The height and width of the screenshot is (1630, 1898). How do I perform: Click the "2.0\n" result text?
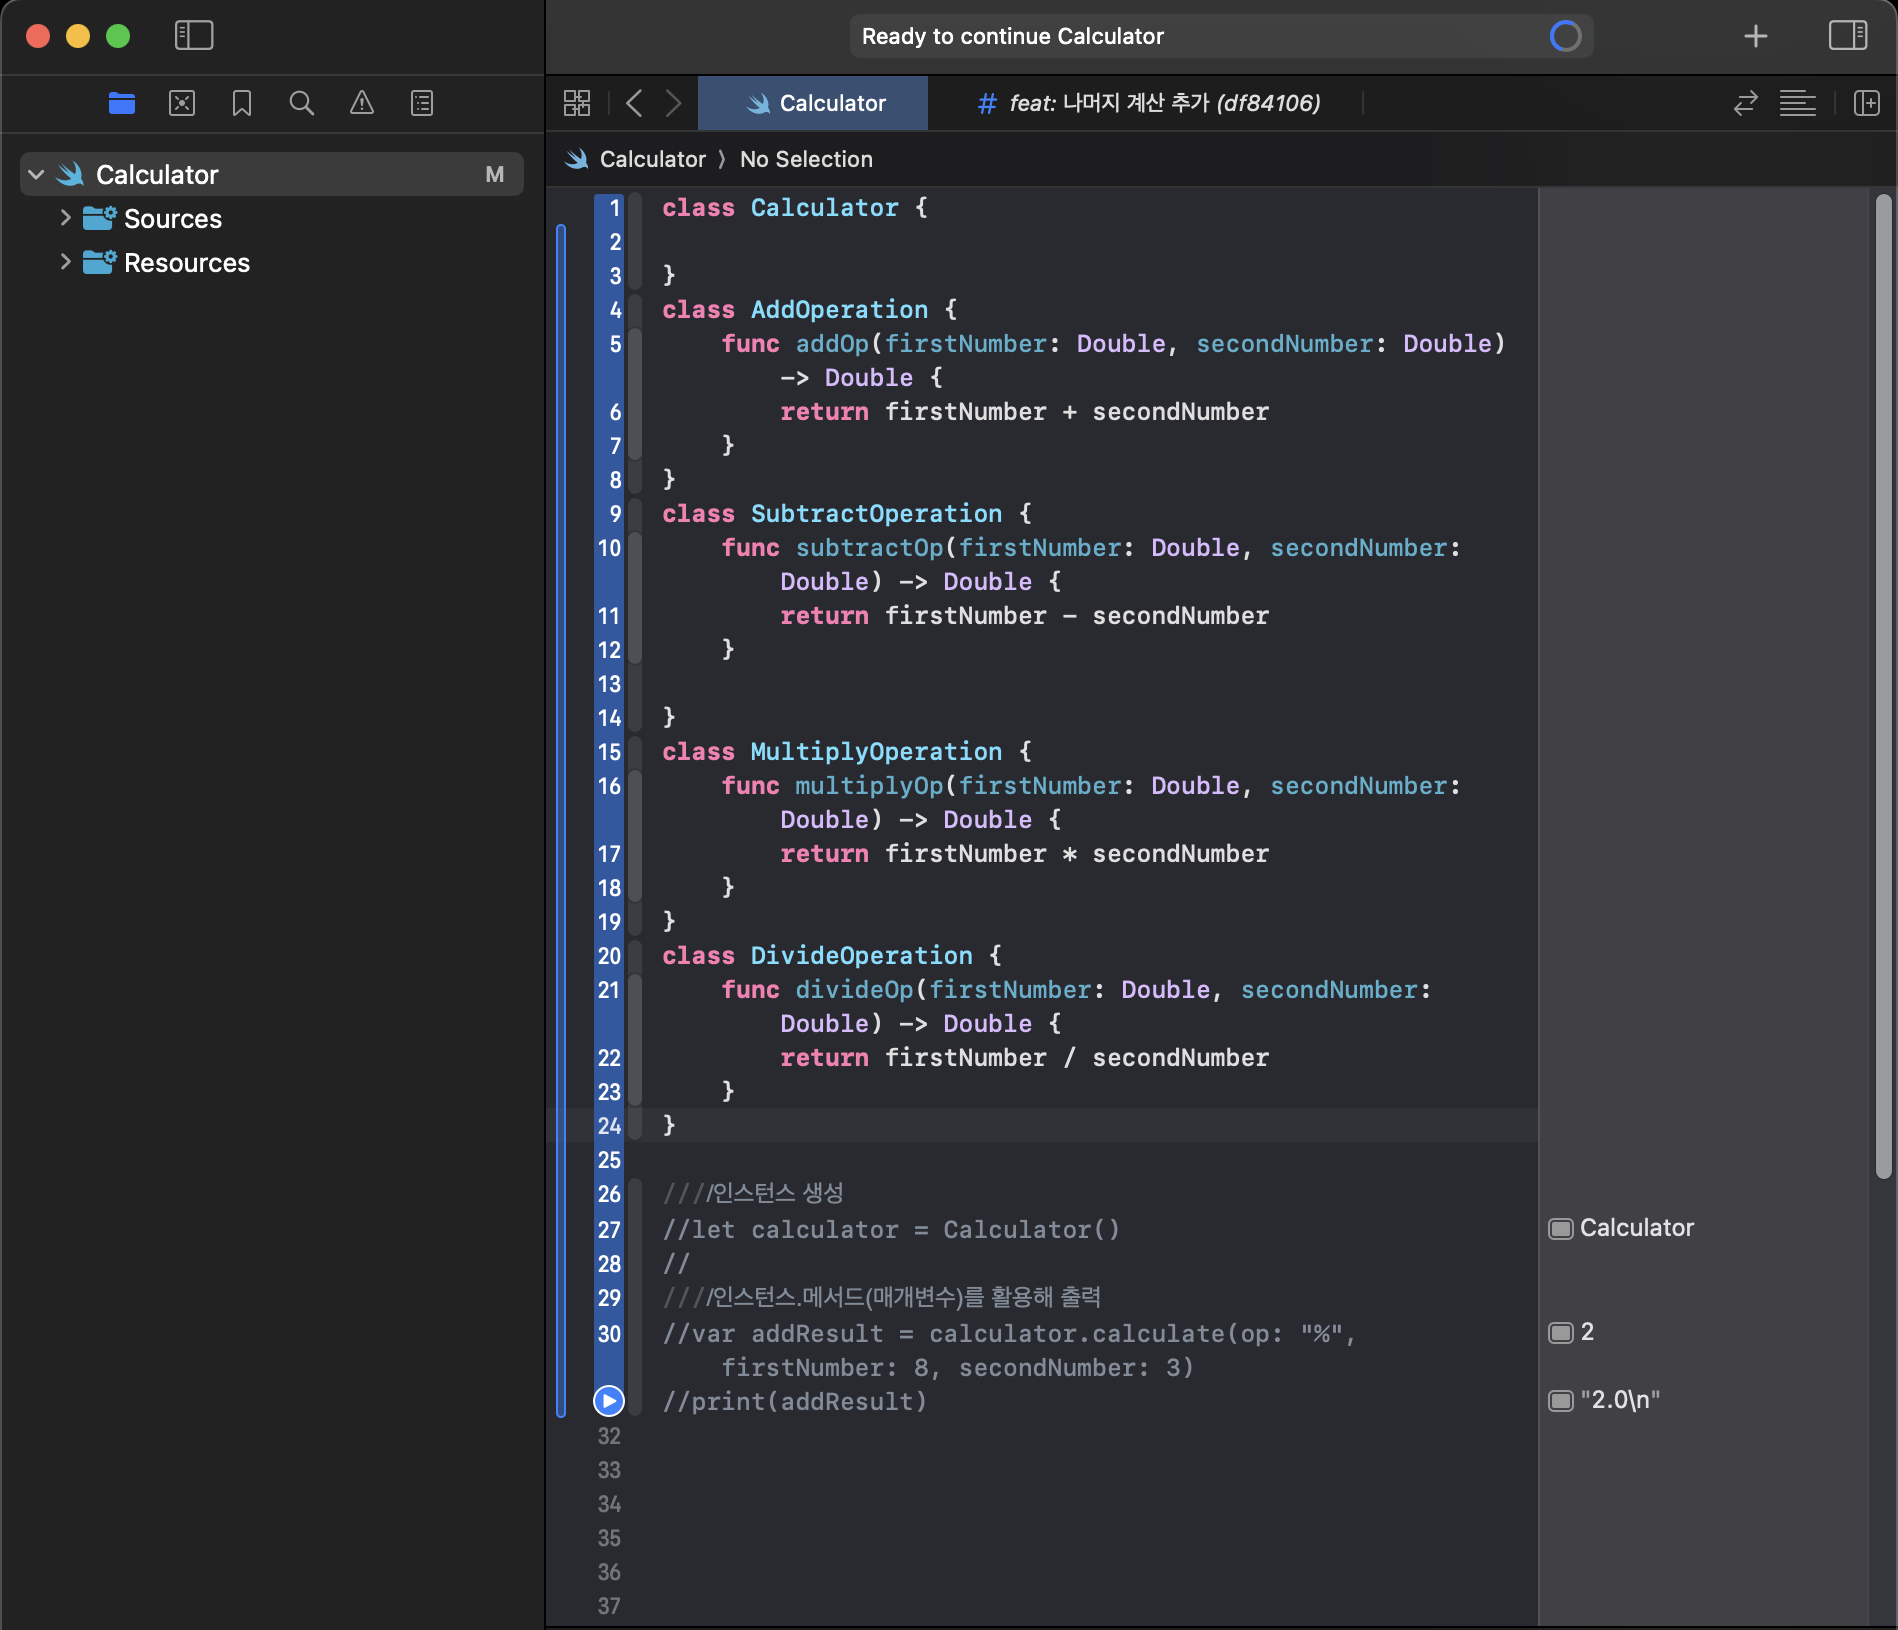[1620, 1400]
